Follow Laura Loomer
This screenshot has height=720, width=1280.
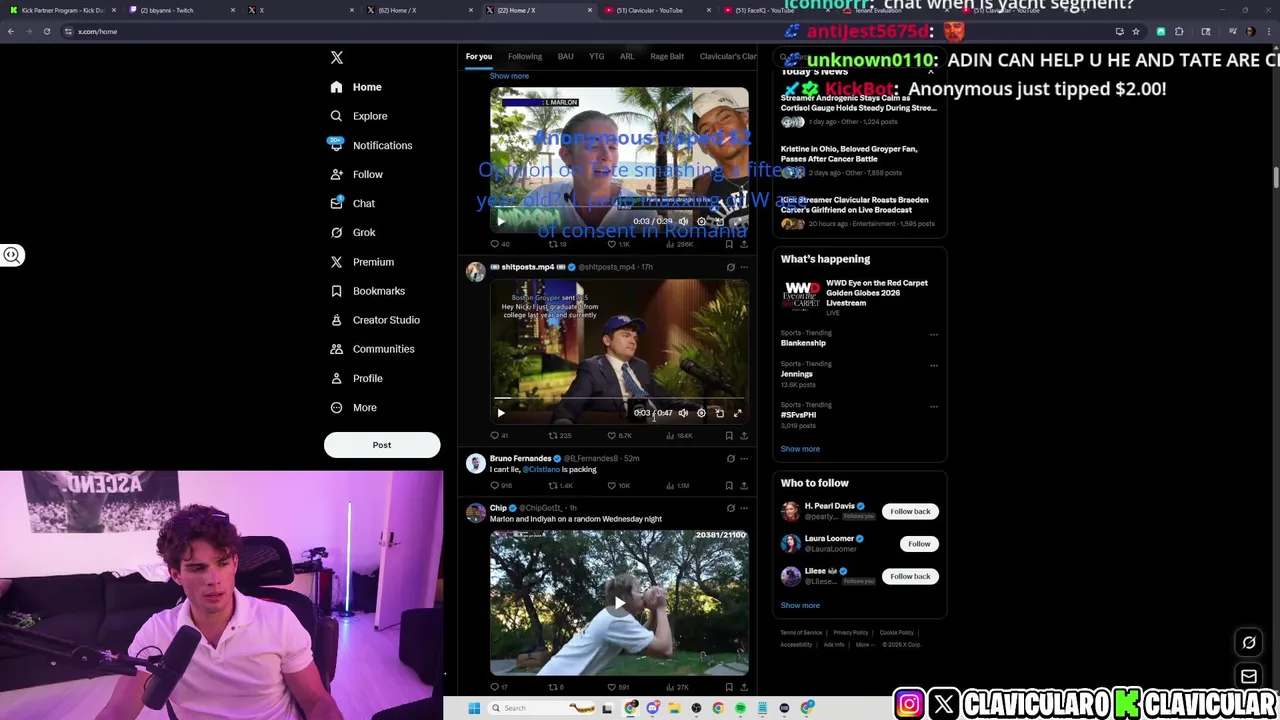pyautogui.click(x=919, y=544)
